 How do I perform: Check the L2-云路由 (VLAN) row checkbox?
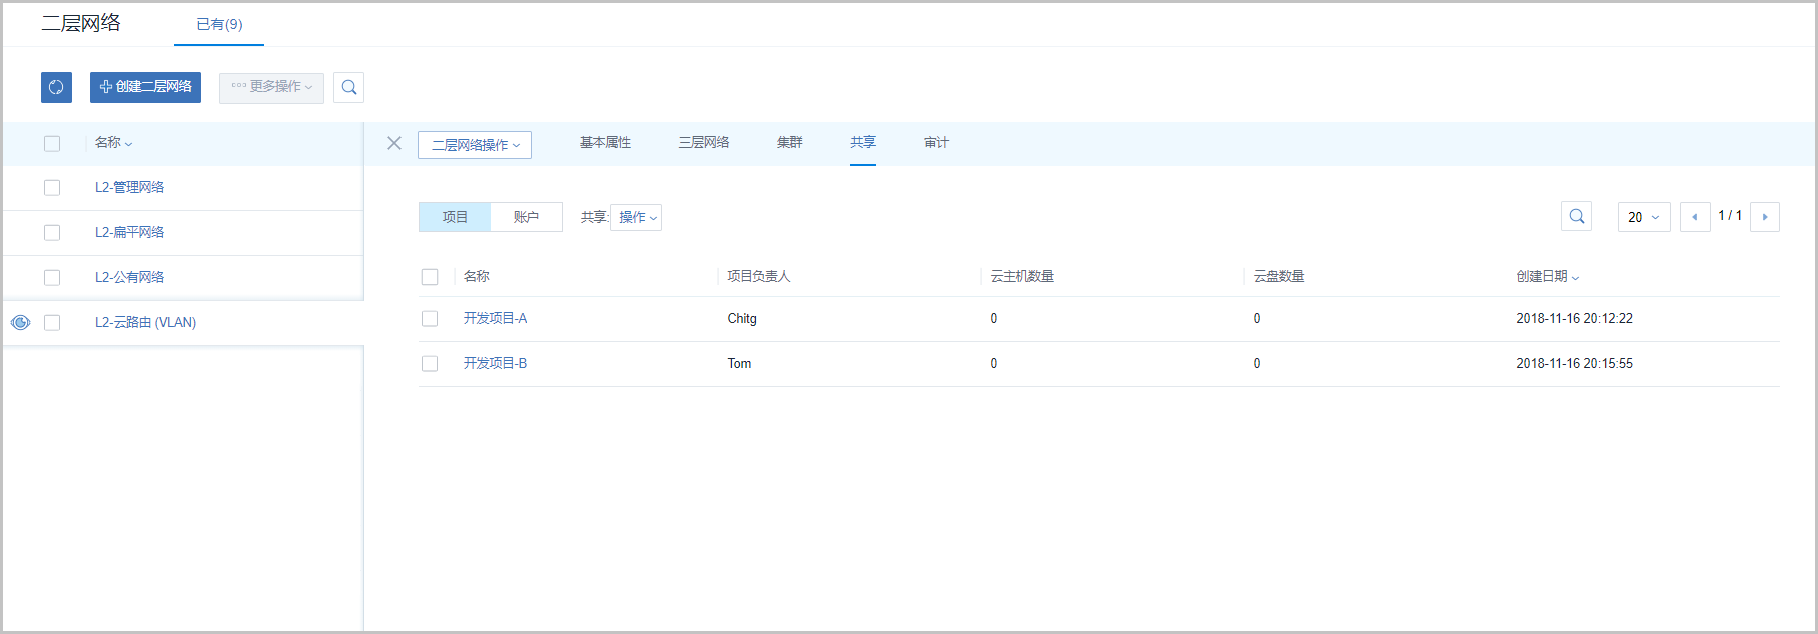click(52, 323)
